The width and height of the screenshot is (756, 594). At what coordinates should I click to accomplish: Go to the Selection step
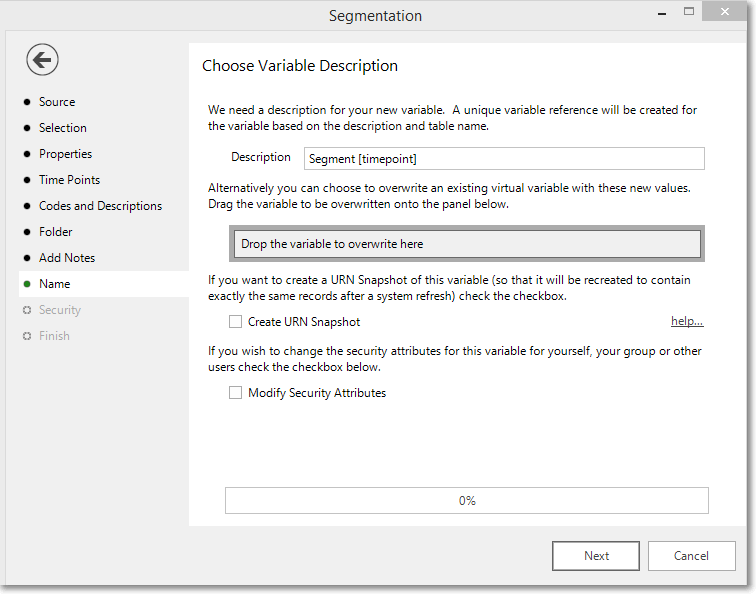coord(63,128)
